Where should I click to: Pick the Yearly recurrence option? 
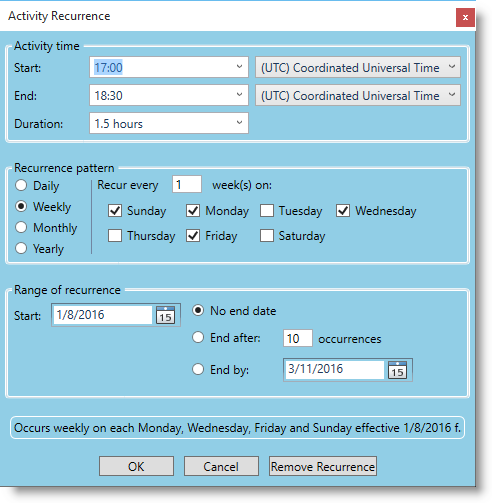pyautogui.click(x=21, y=248)
